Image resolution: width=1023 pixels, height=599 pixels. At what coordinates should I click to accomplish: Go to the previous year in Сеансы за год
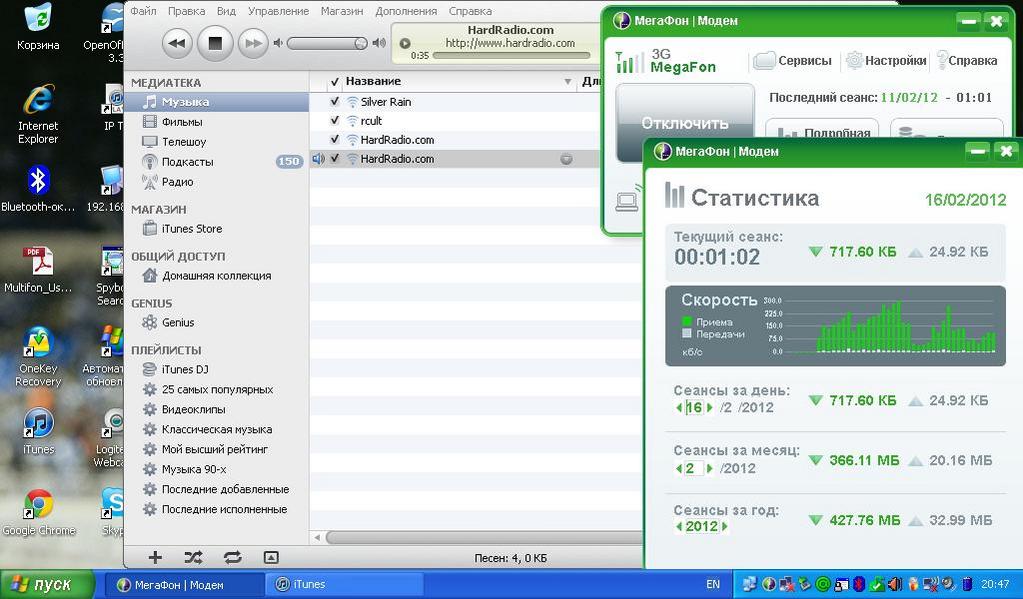679,527
